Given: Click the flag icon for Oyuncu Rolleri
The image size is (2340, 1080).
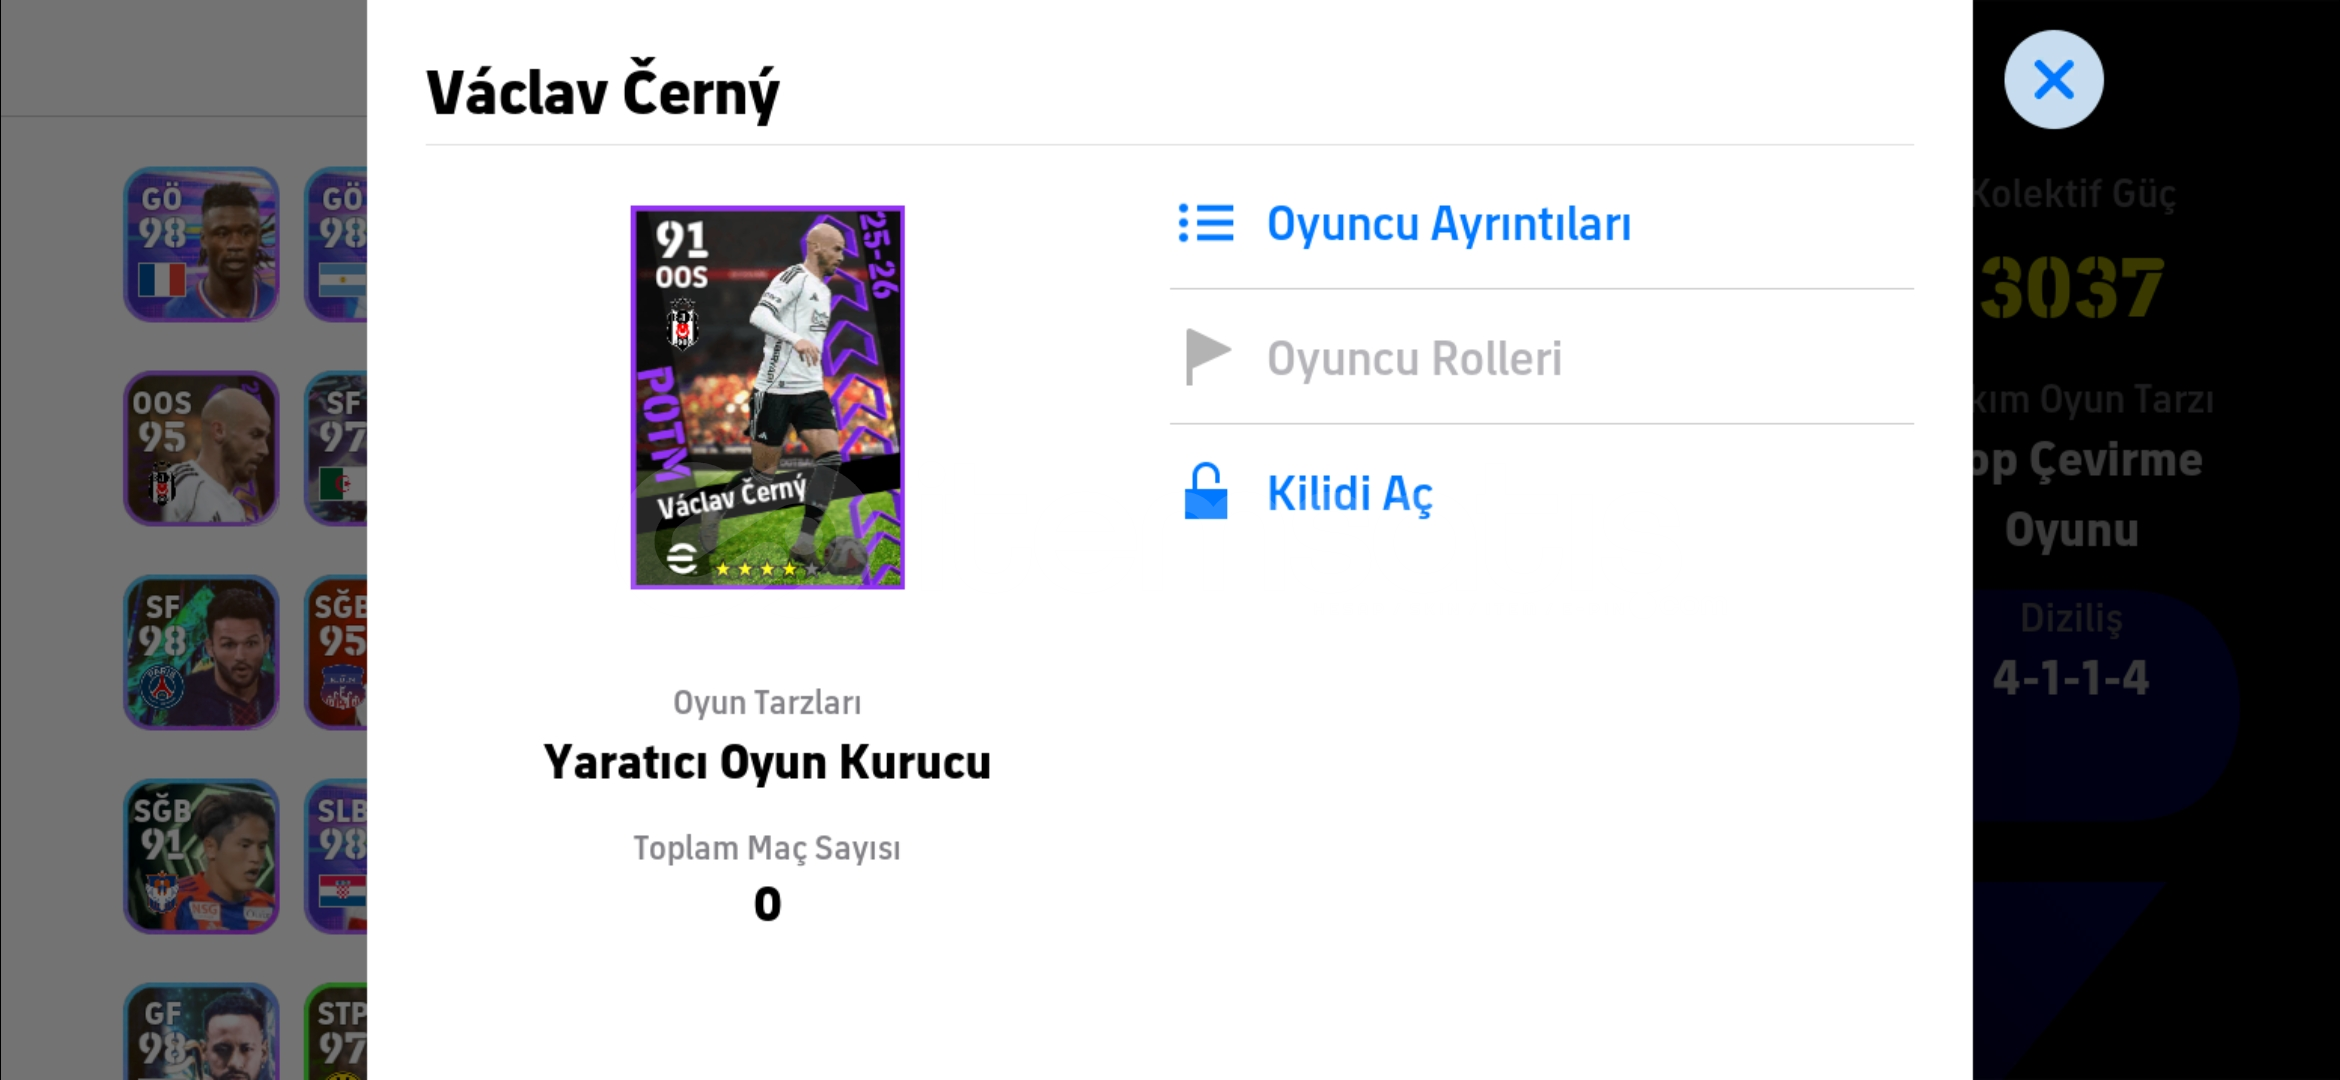Looking at the screenshot, I should coord(1207,357).
